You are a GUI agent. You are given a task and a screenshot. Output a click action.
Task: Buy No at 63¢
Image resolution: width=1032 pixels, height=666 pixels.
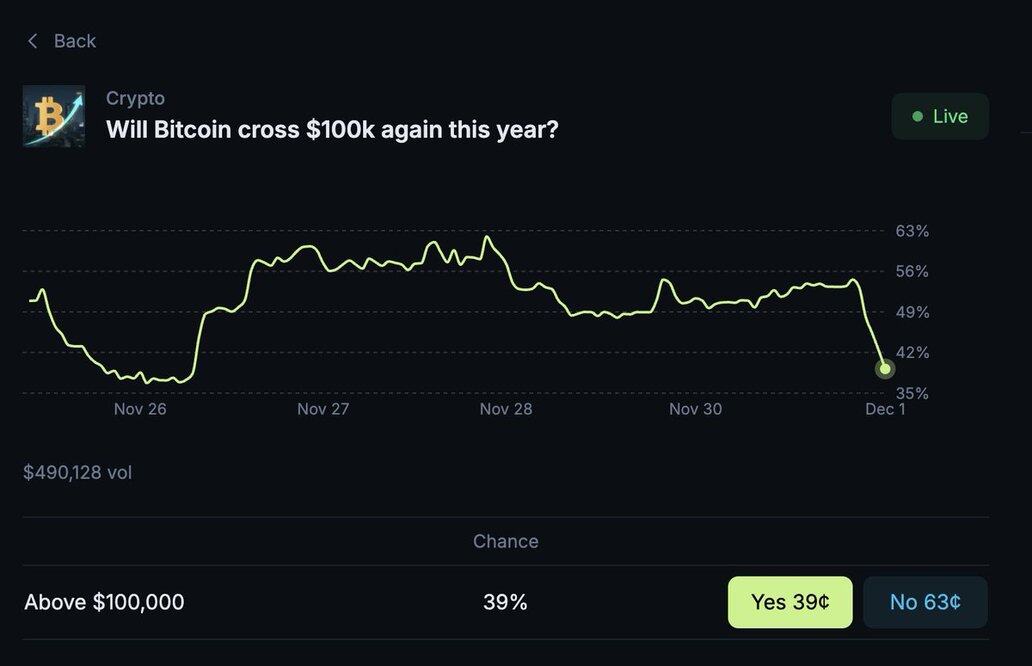coord(925,602)
